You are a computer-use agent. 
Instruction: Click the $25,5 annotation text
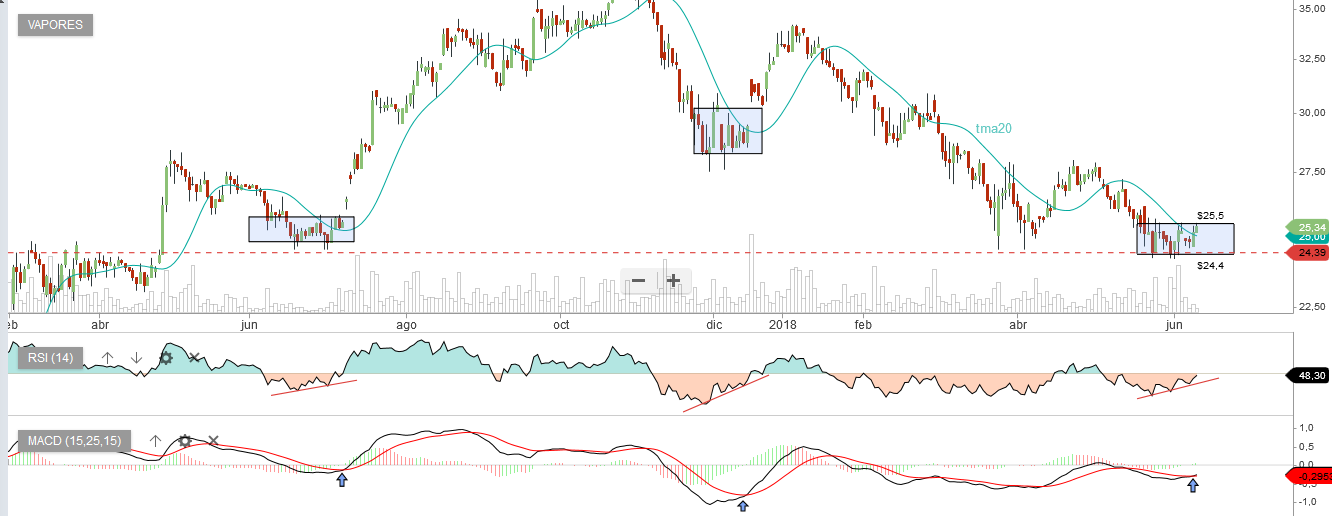click(x=1211, y=216)
